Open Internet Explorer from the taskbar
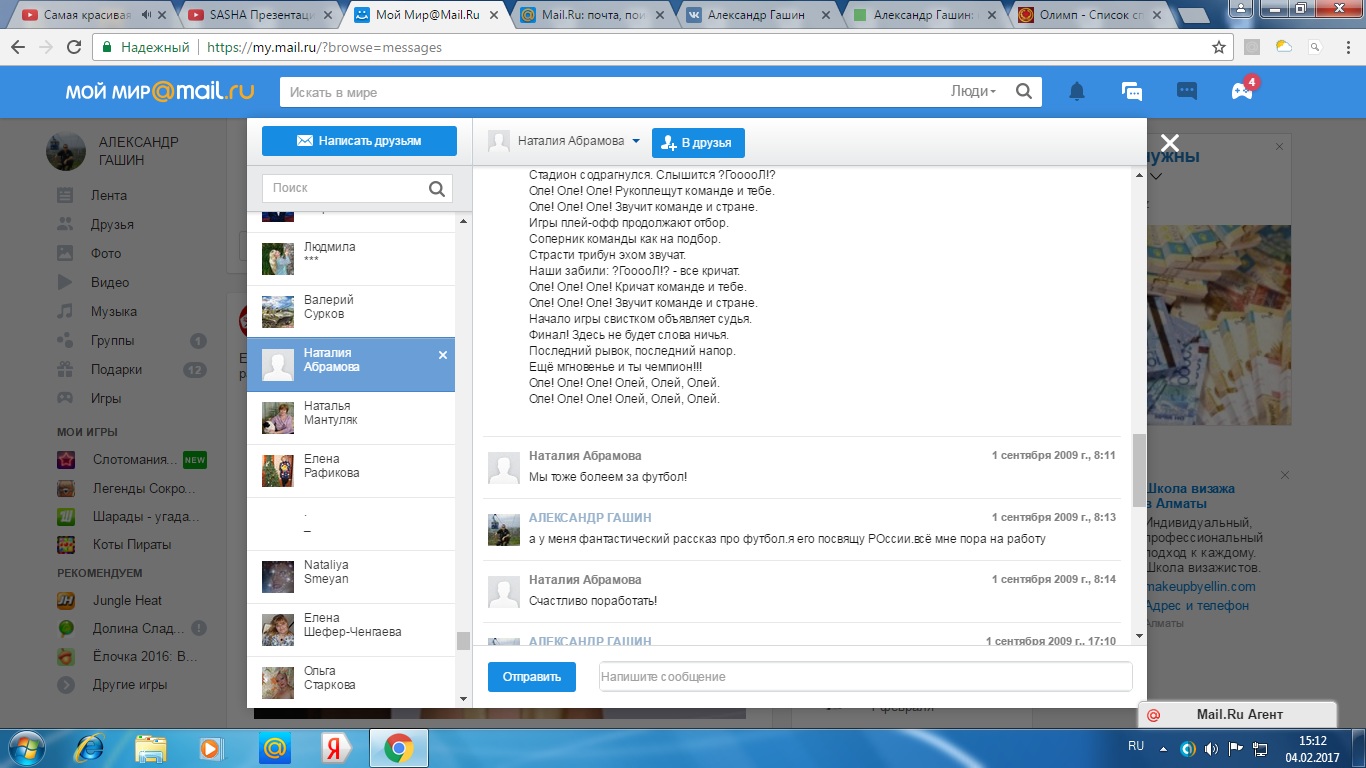 pyautogui.click(x=89, y=747)
